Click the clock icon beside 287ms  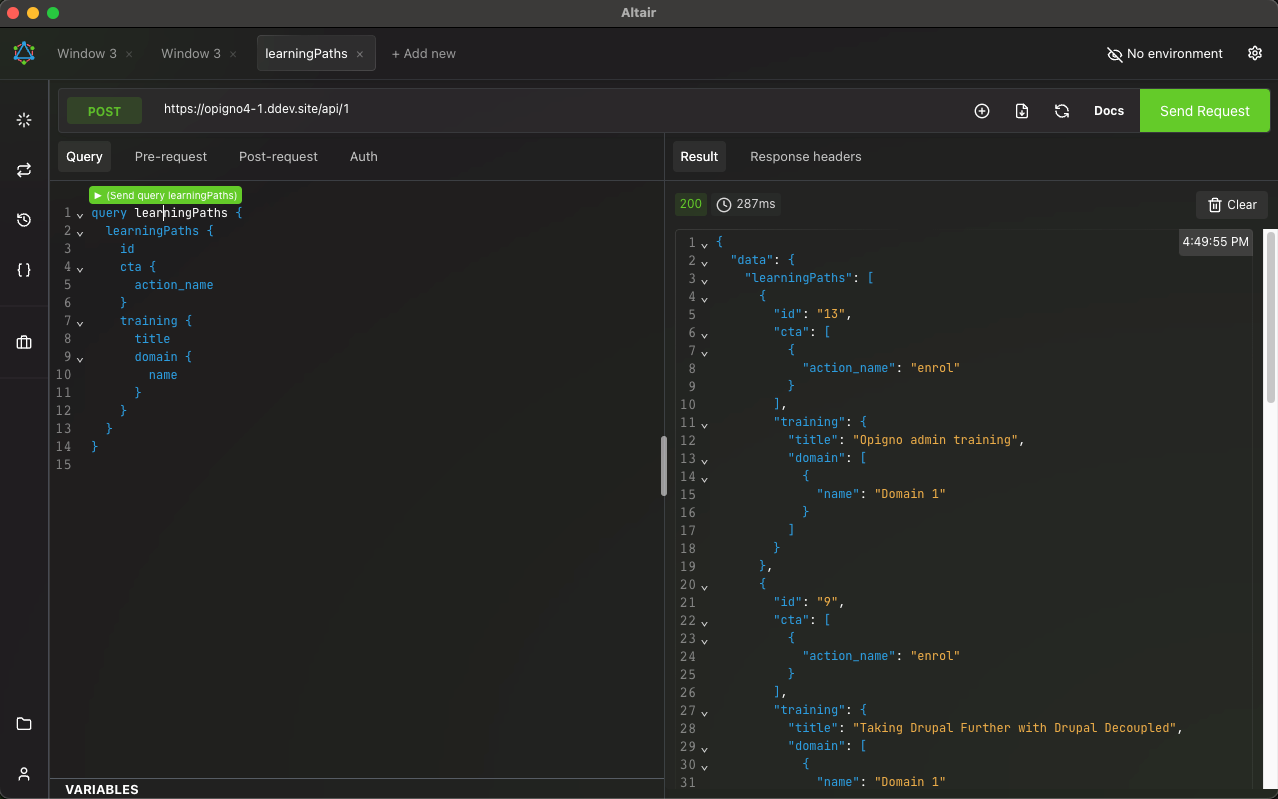click(x=724, y=204)
